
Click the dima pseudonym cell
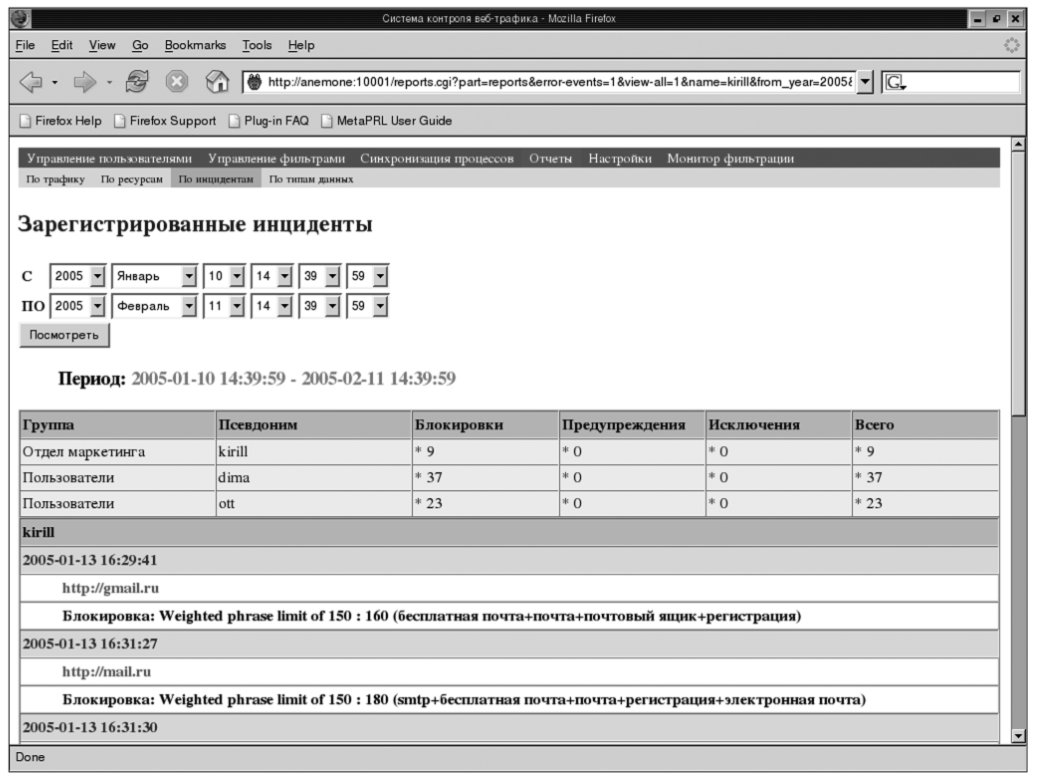pyautogui.click(x=314, y=478)
